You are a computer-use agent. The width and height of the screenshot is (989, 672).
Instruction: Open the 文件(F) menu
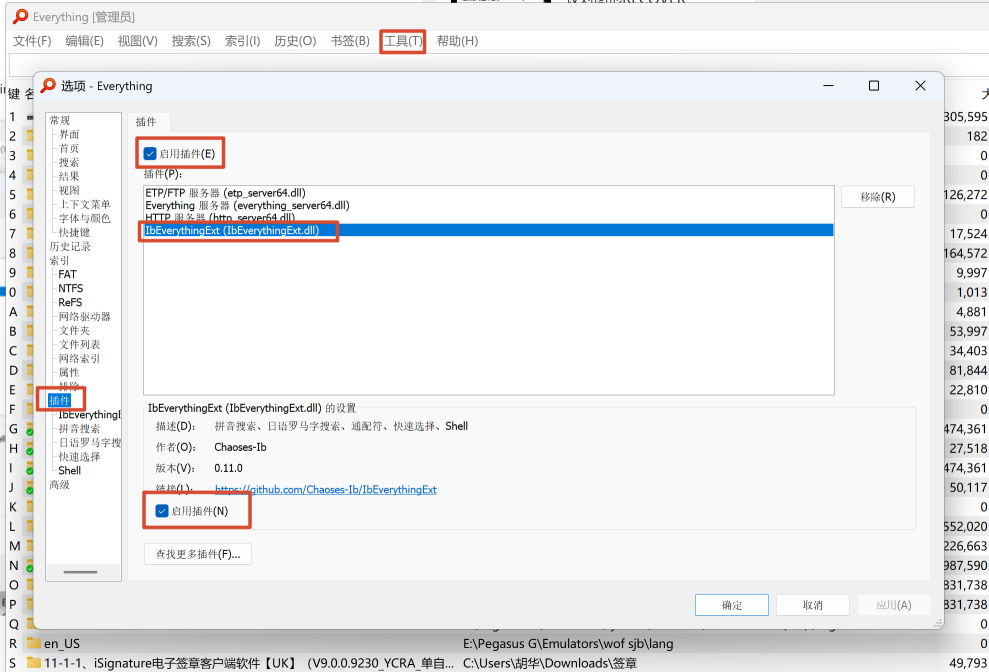click(32, 41)
